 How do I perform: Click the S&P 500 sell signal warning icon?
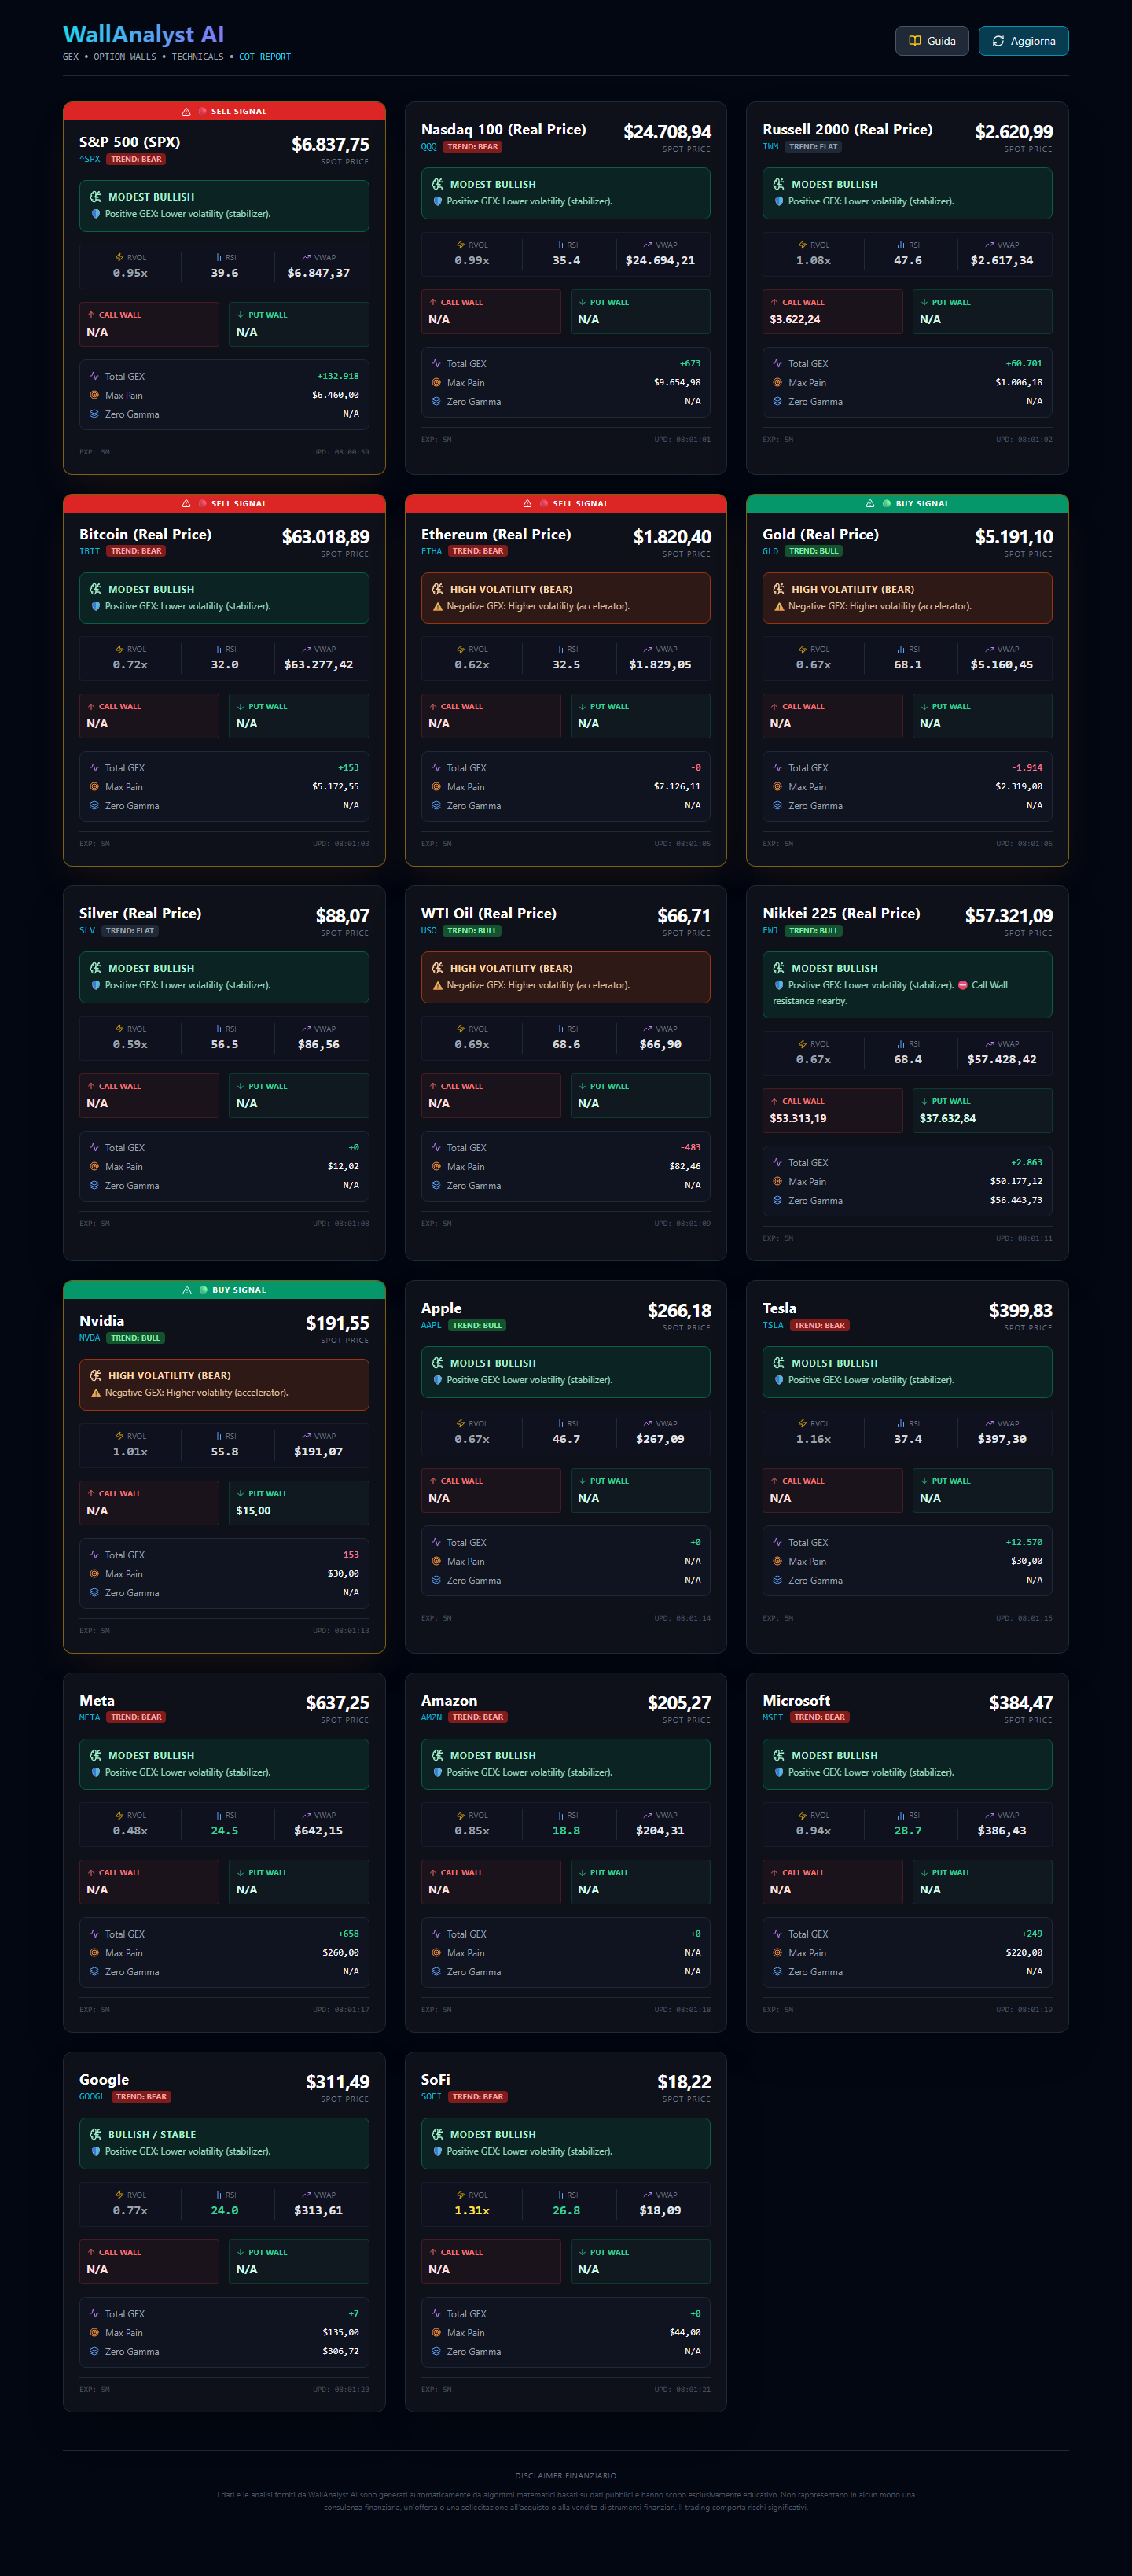click(186, 112)
